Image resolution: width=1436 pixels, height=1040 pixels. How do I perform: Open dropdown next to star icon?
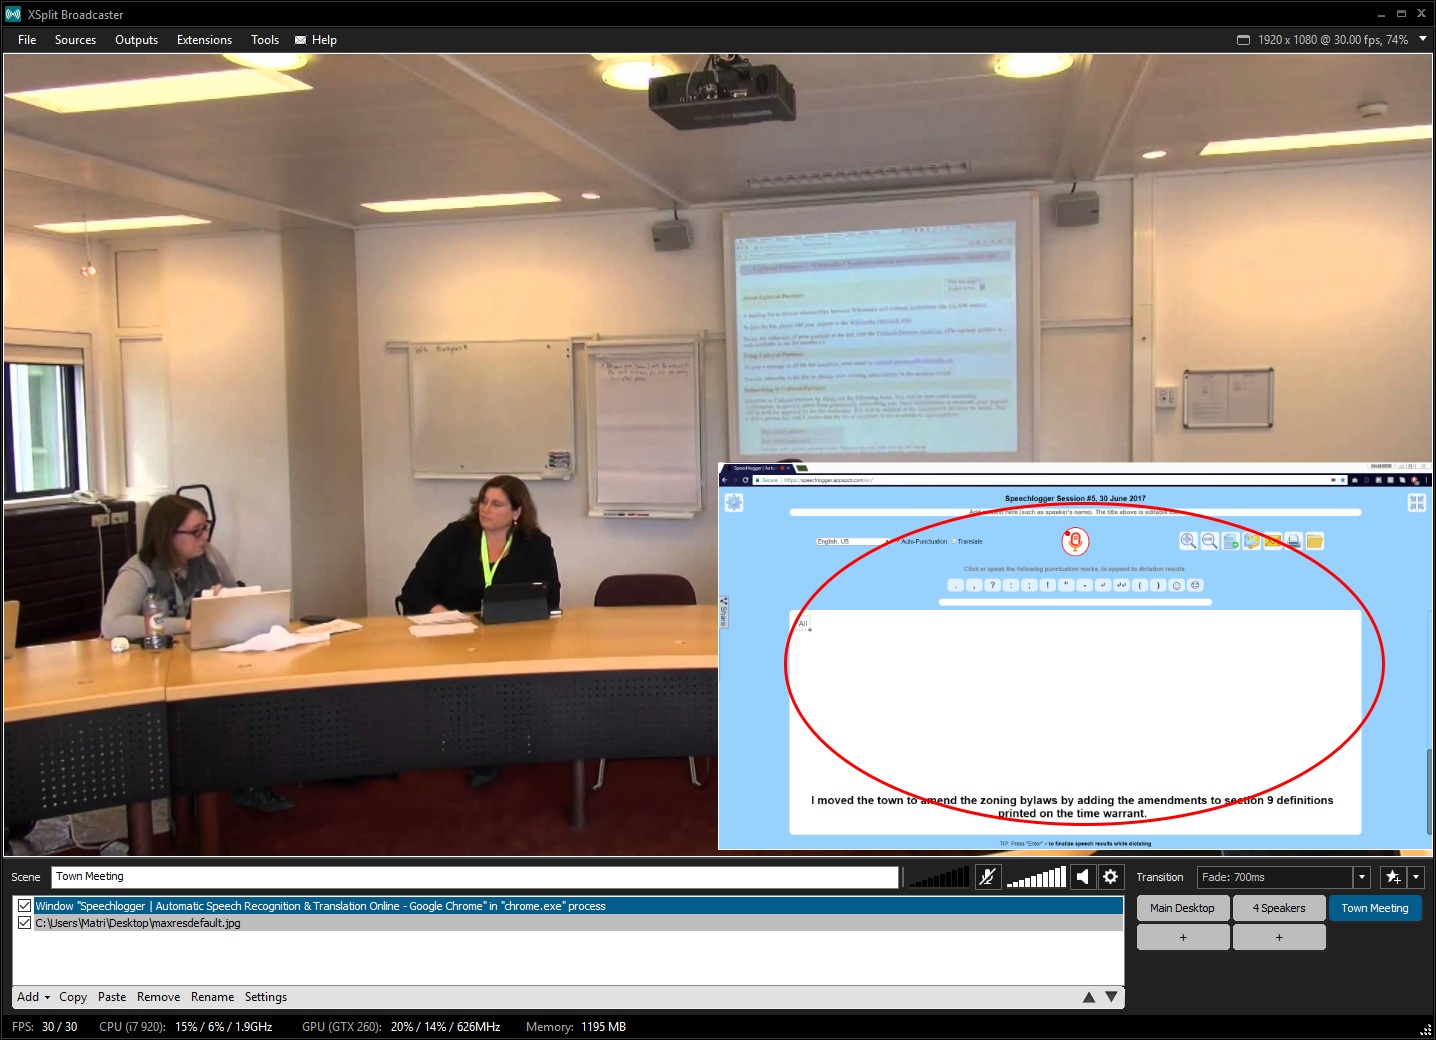click(x=1415, y=877)
